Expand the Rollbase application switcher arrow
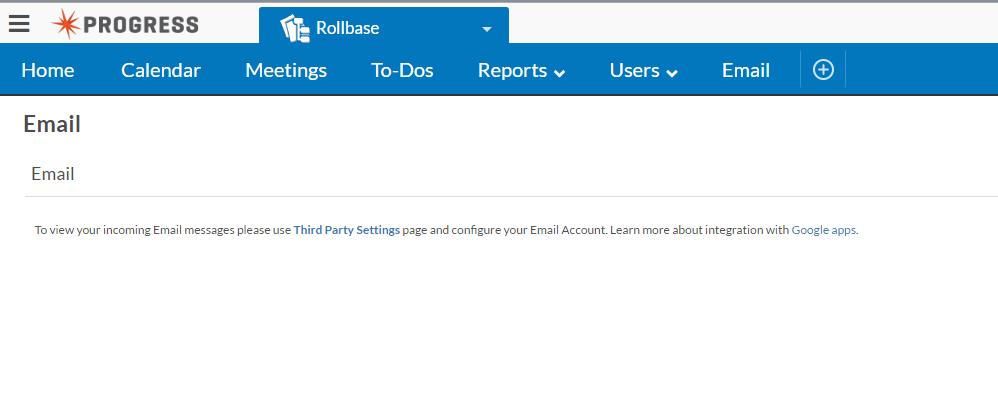Viewport: 998px width, 404px height. click(487, 29)
